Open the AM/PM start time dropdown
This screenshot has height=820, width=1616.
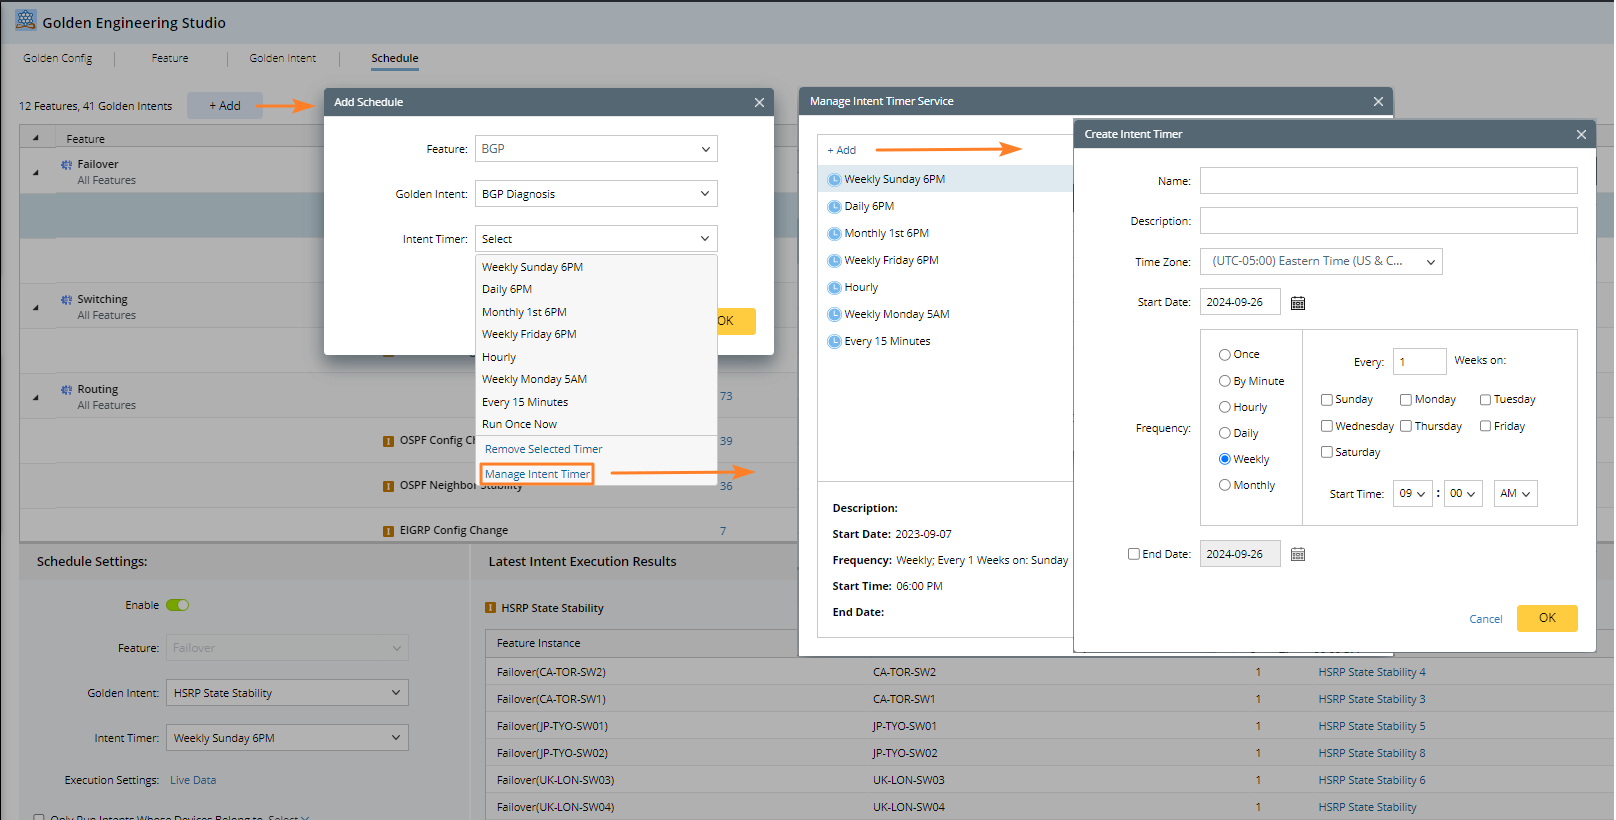pos(1515,494)
